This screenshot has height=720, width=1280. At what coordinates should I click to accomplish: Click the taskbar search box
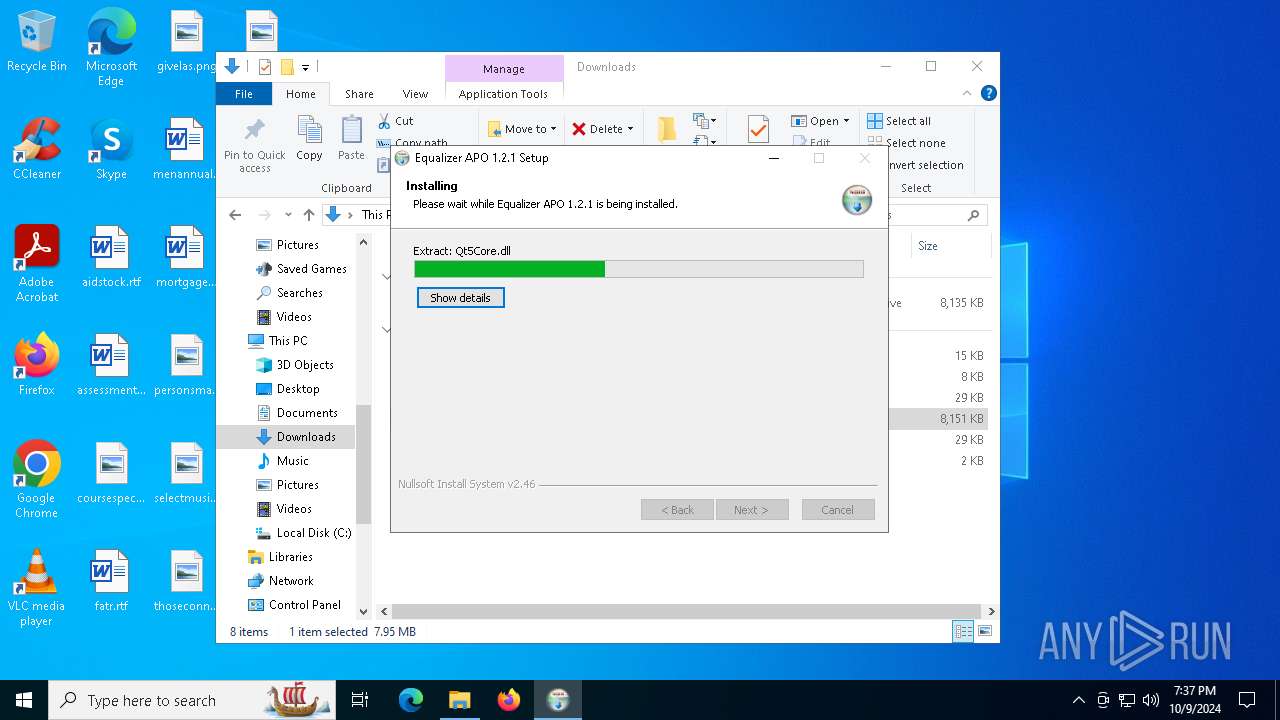pos(194,700)
